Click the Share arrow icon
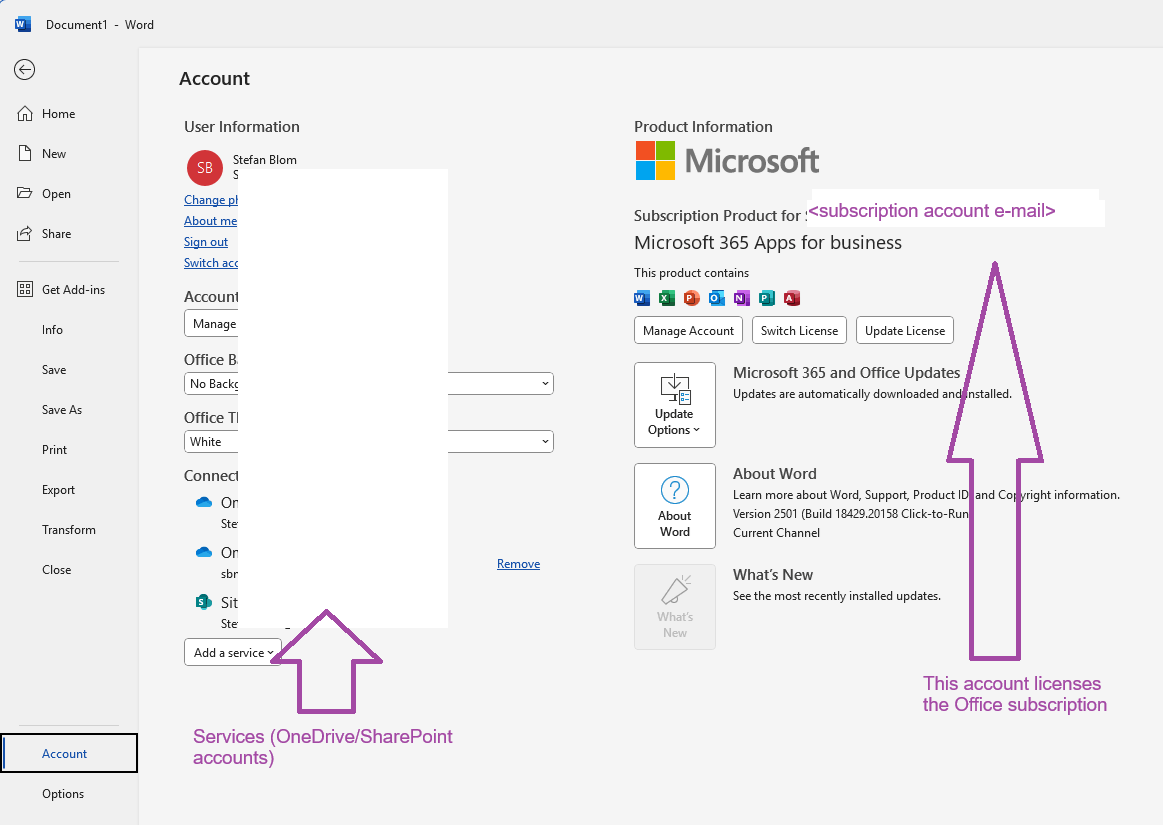Screen dimensions: 1163x825 25,234
